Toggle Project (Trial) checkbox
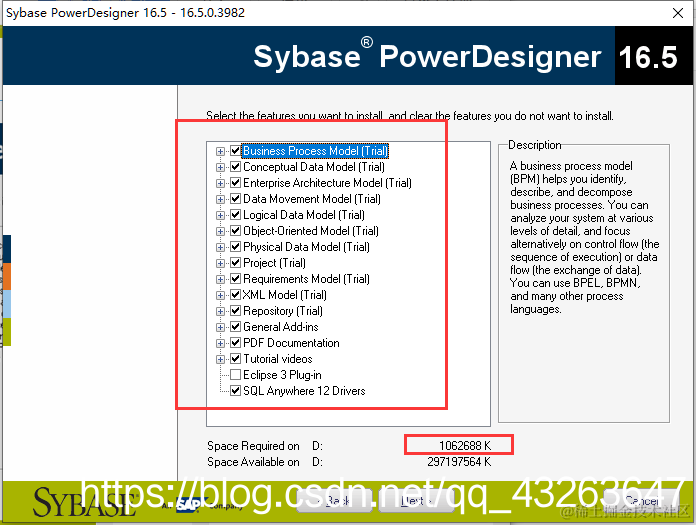 pyautogui.click(x=236, y=262)
